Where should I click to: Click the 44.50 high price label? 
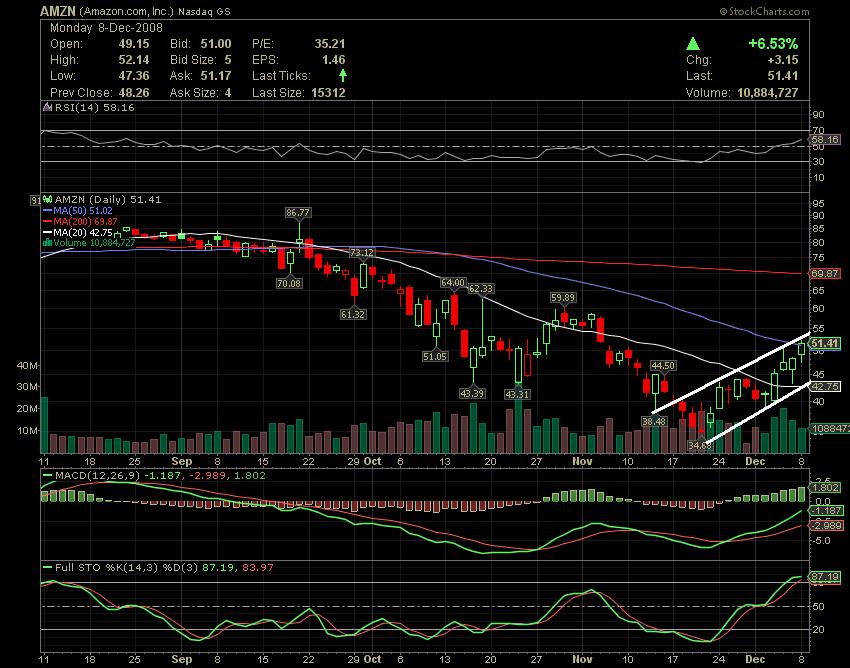[x=663, y=365]
